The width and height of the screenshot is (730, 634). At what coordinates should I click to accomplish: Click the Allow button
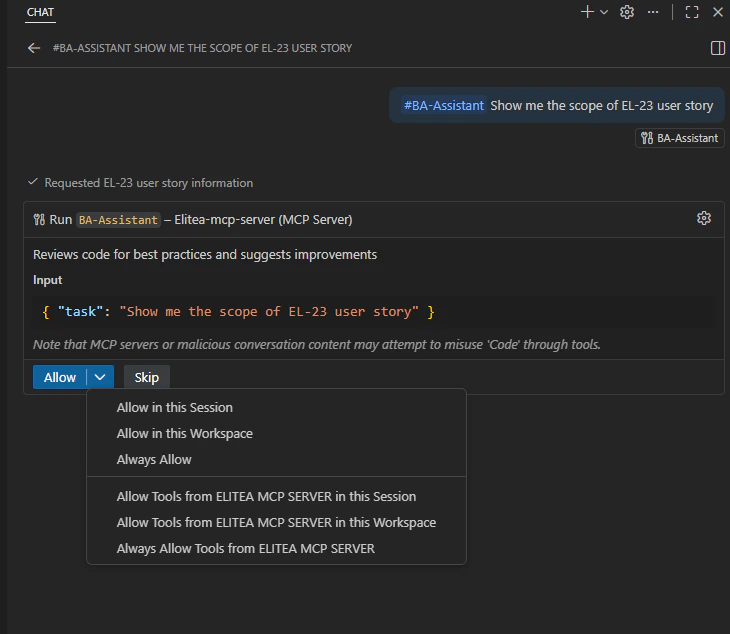click(60, 377)
